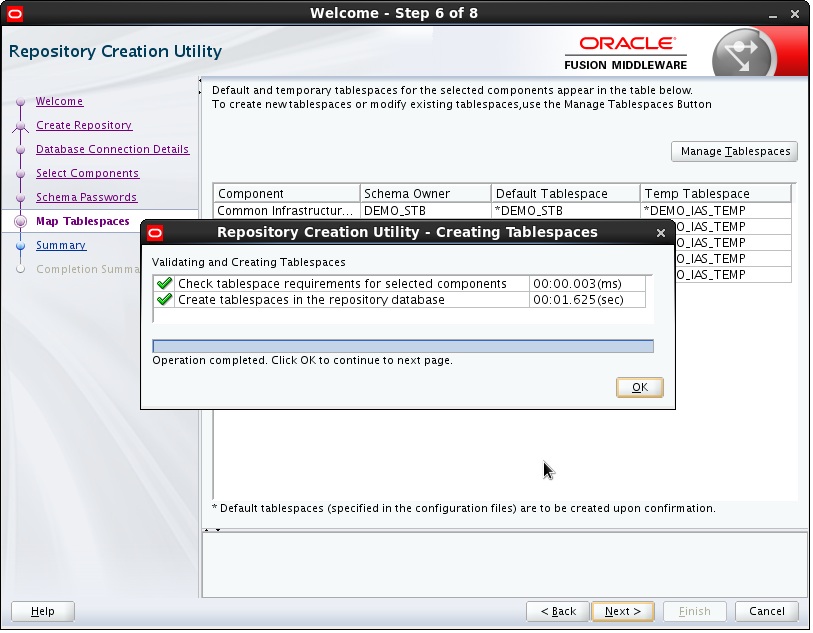Click the split pane collapse arrows above message area

[213, 531]
